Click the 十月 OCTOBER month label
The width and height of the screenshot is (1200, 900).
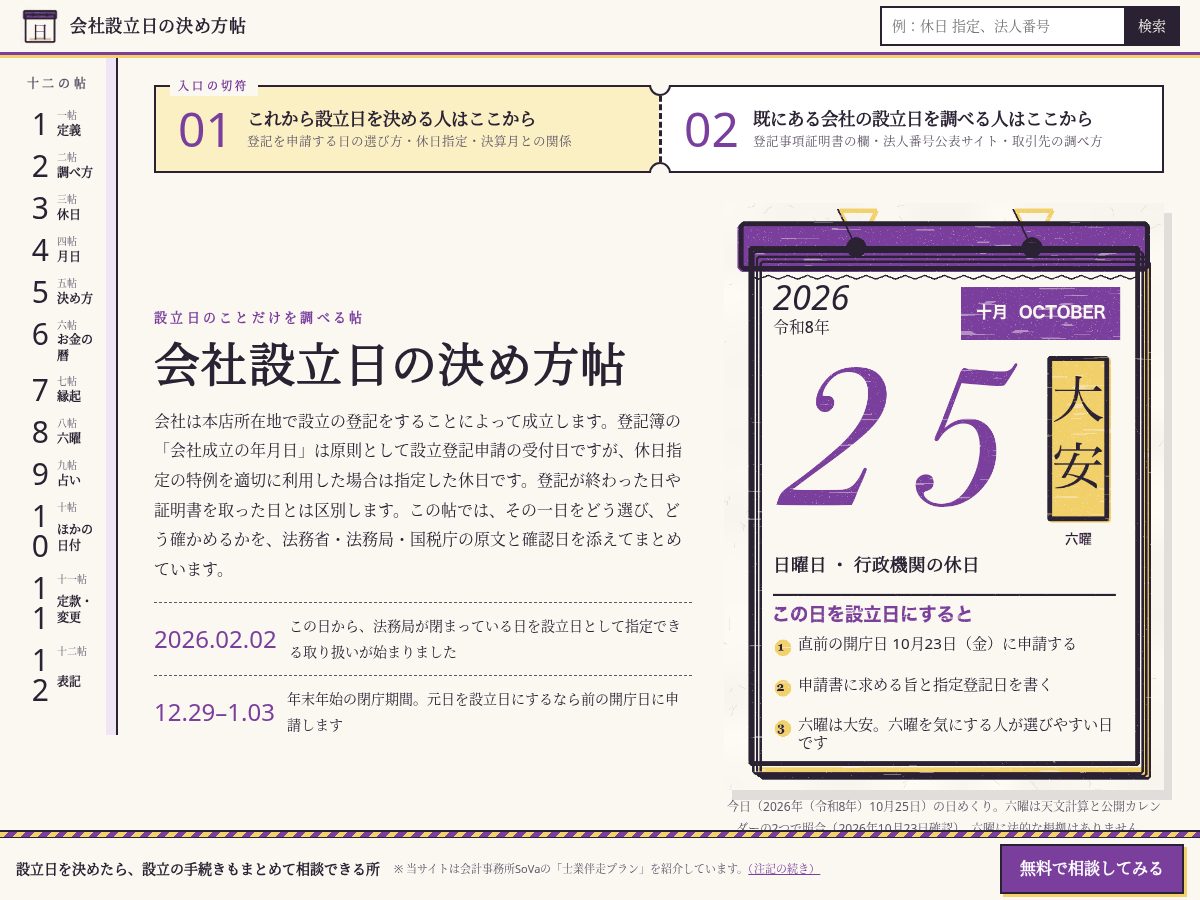pyautogui.click(x=1040, y=313)
